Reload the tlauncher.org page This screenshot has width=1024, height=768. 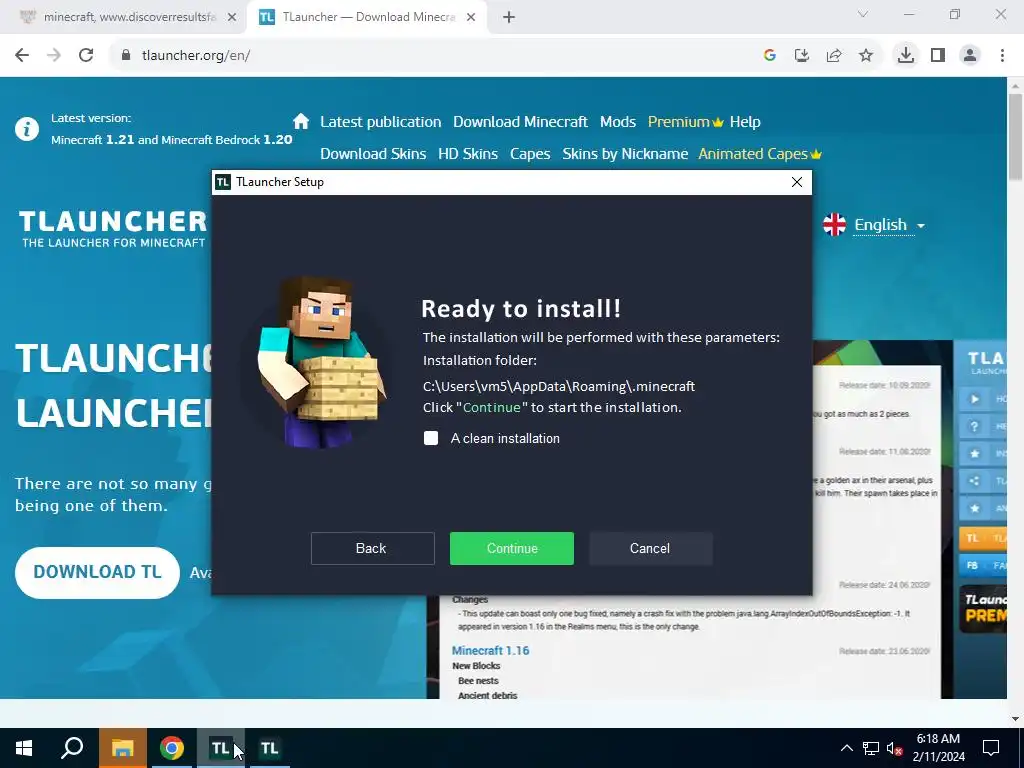(86, 56)
